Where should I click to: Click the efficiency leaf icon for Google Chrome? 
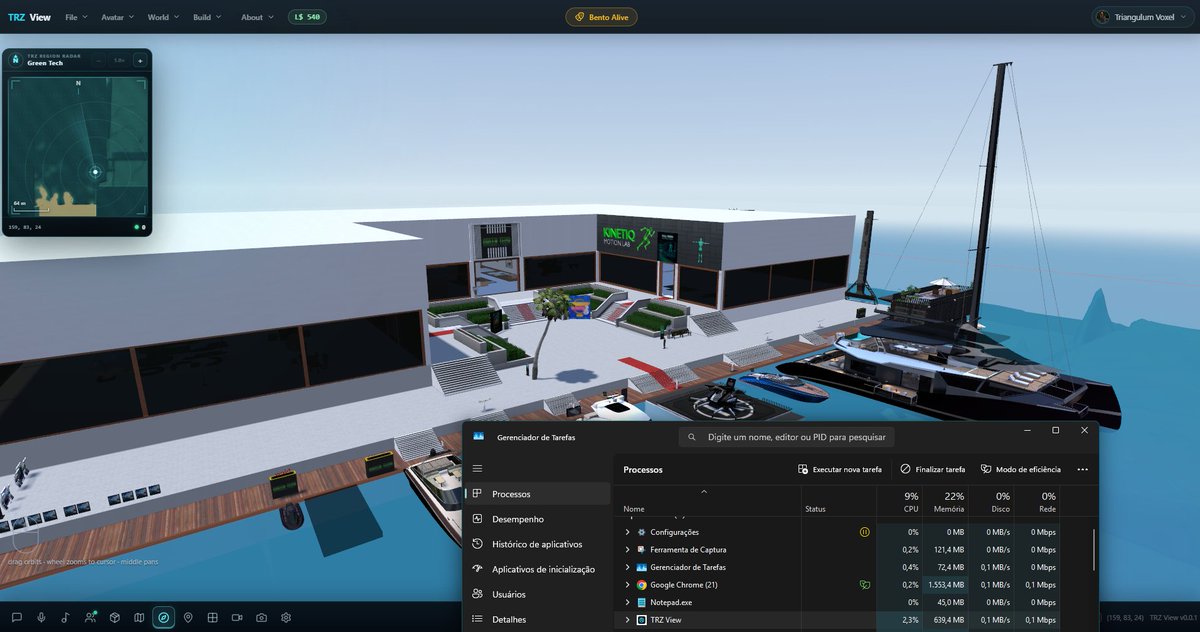pos(864,585)
